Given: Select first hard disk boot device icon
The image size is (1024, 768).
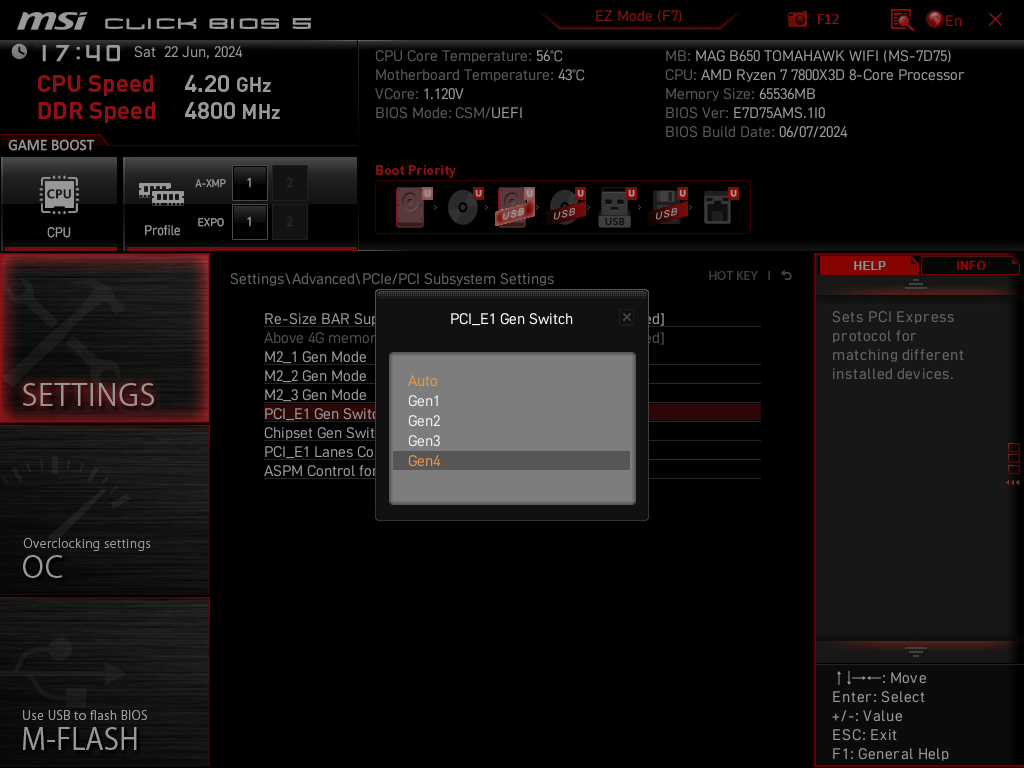Looking at the screenshot, I should coord(412,206).
